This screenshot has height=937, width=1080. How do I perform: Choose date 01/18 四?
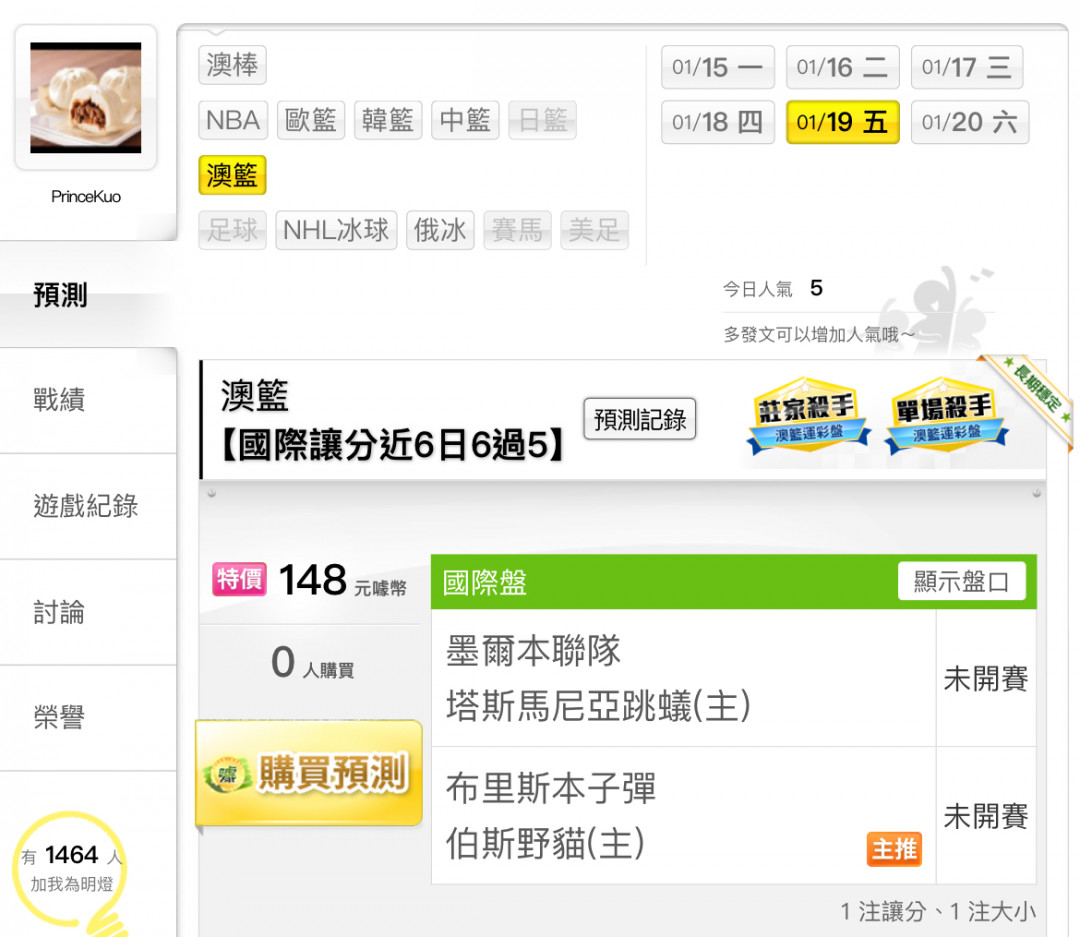point(718,122)
